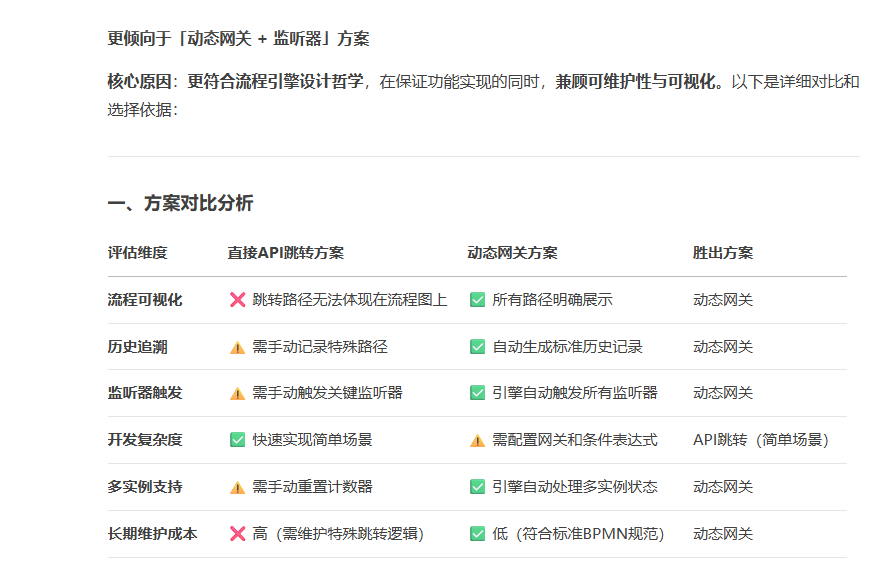Click the 长期维护成本 row label

click(x=153, y=533)
